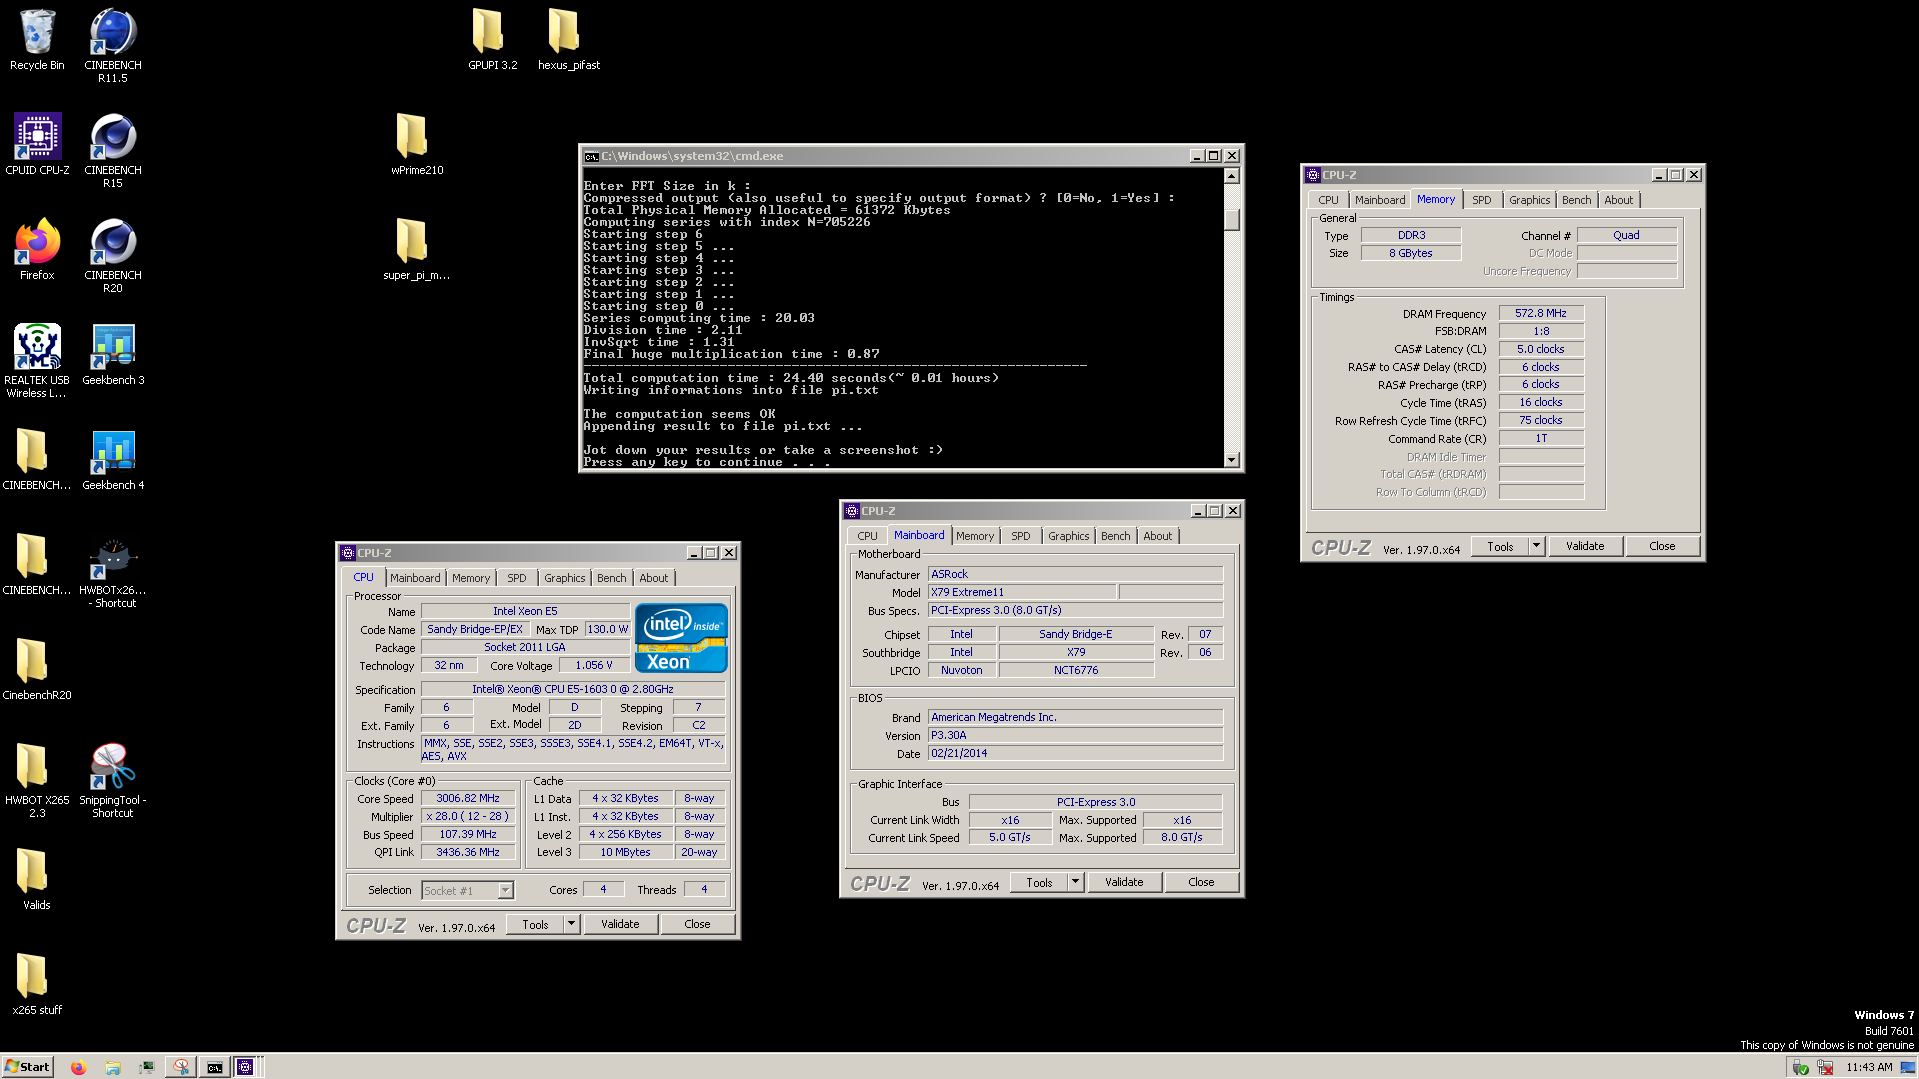Click the disconnected network tray icon

pyautogui.click(x=1825, y=1068)
